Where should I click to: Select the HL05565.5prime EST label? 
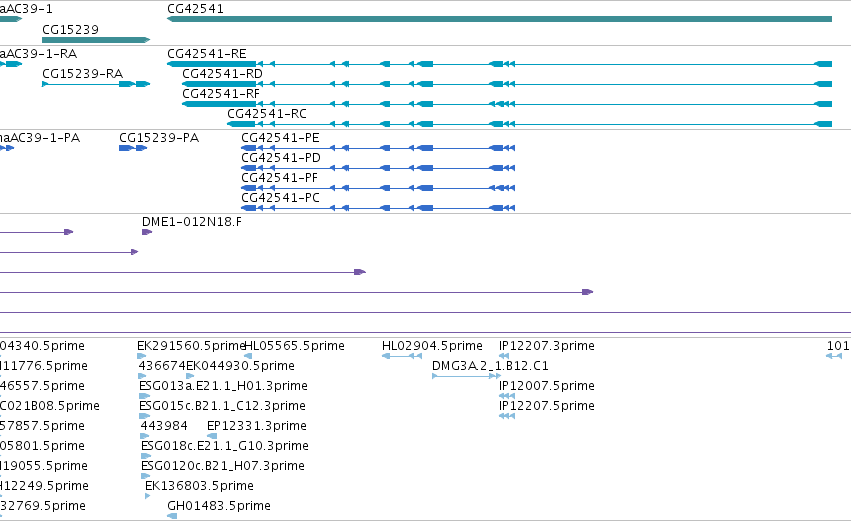(x=295, y=346)
